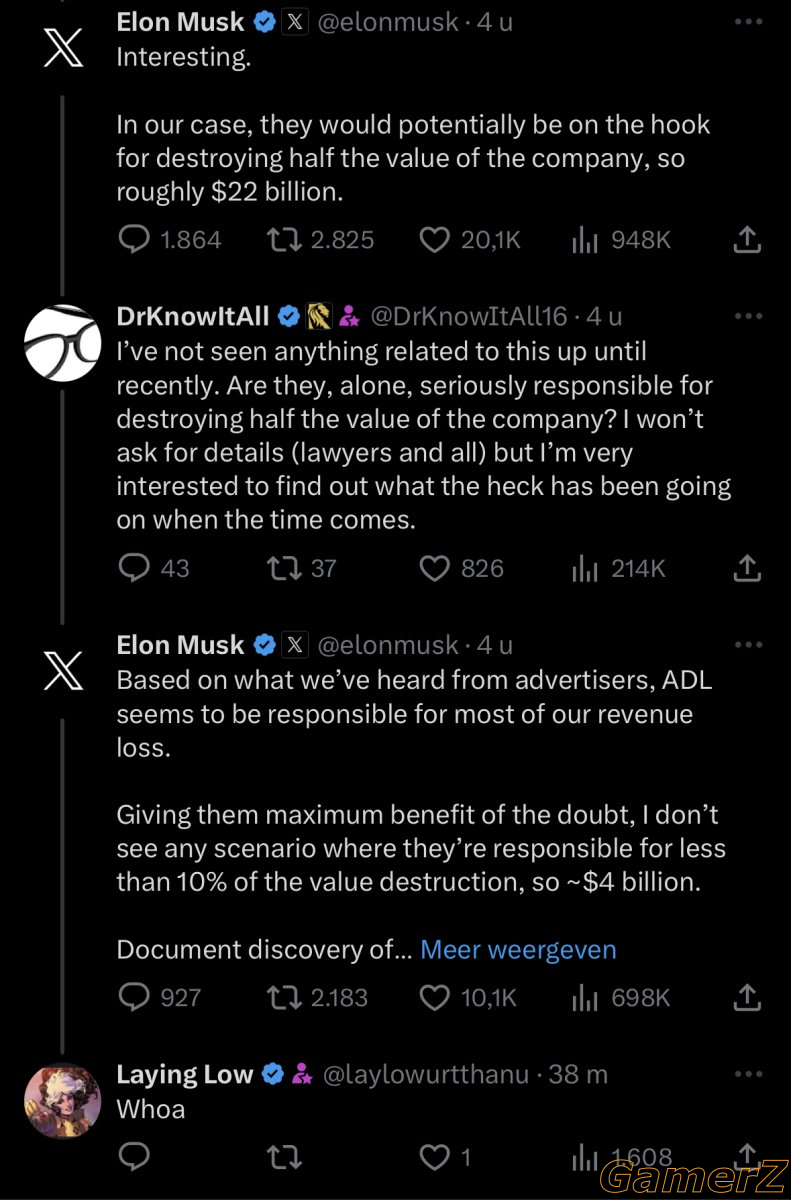Like DrKnowItAll's tweet with 826 likes
This screenshot has height=1200, width=791.
(x=460, y=569)
